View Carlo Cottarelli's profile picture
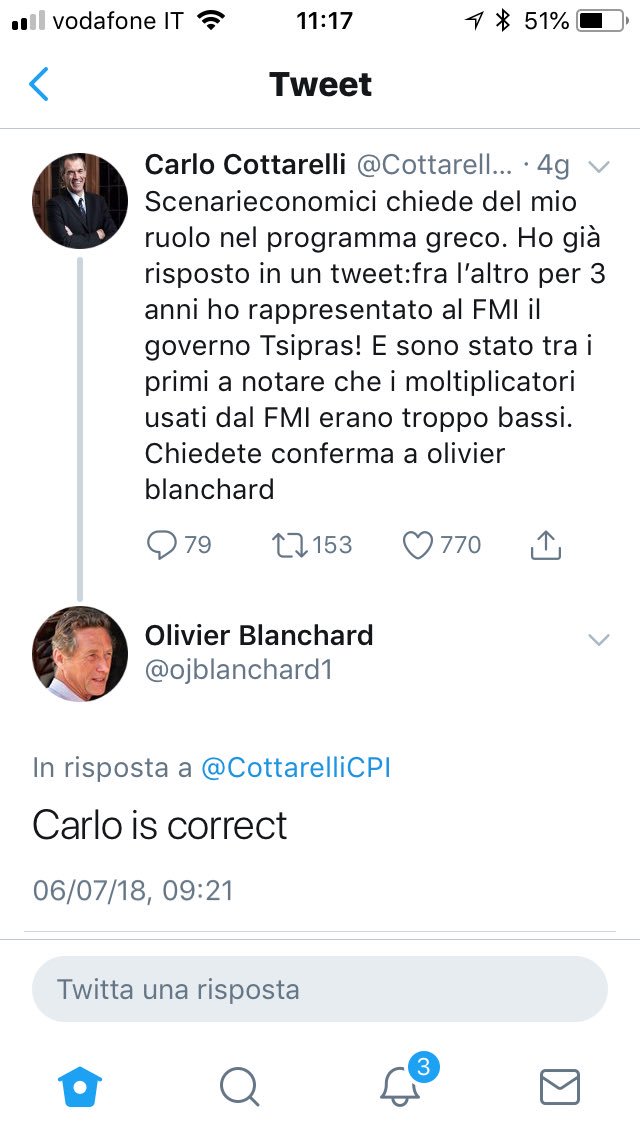Screen dimensions: 640x1136 80,200
